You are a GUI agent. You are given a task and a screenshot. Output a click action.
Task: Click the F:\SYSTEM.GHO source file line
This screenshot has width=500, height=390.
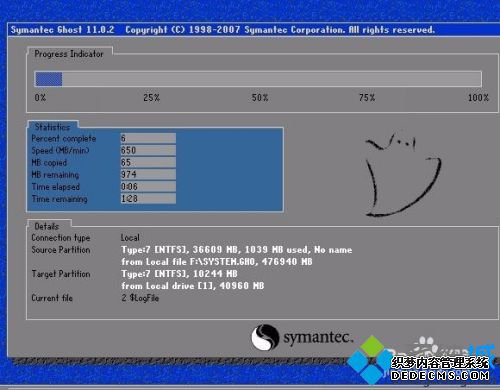click(x=217, y=262)
